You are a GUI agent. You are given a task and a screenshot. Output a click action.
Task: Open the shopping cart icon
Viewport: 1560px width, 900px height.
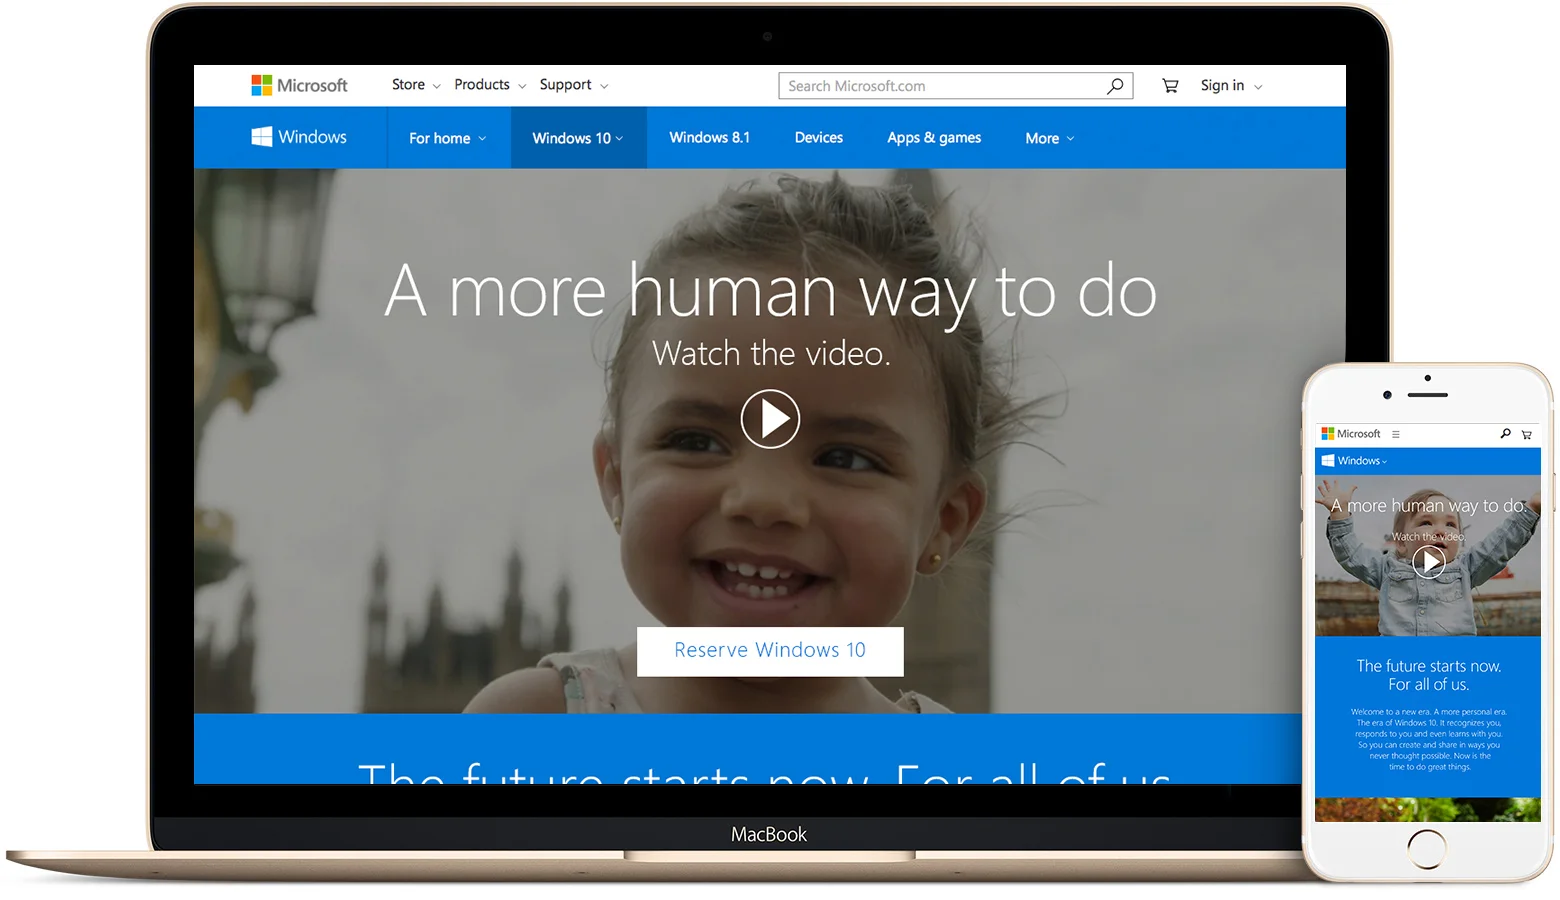1169,86
